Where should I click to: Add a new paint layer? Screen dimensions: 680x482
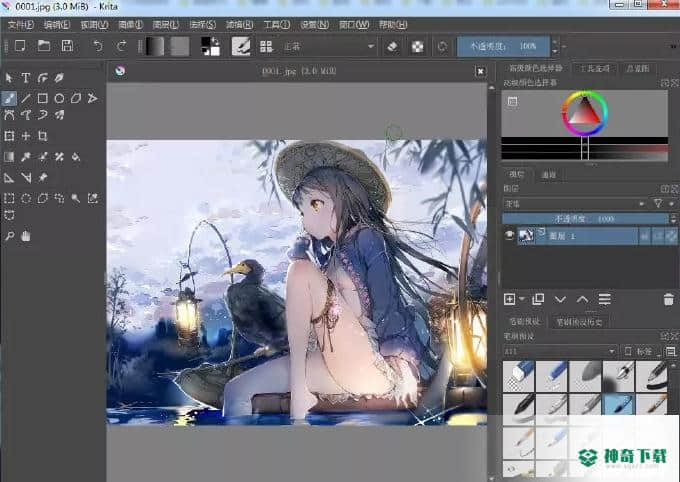(510, 299)
